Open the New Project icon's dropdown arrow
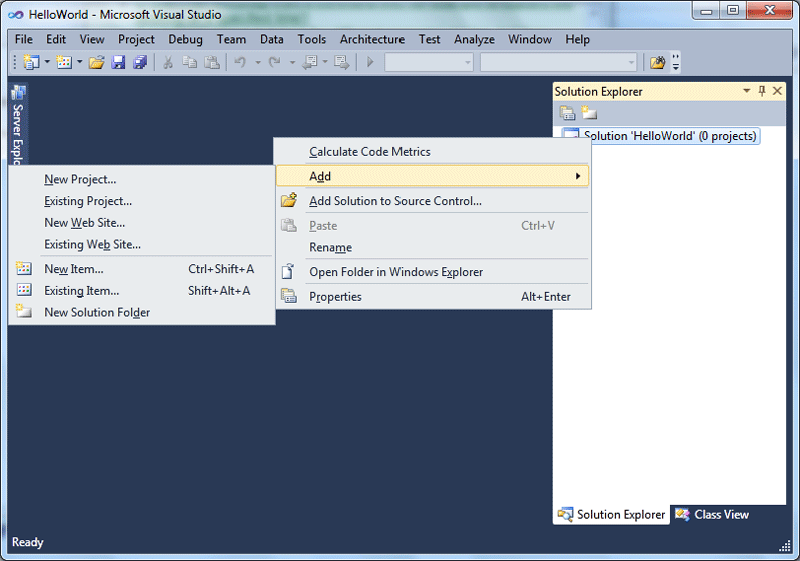 47,62
